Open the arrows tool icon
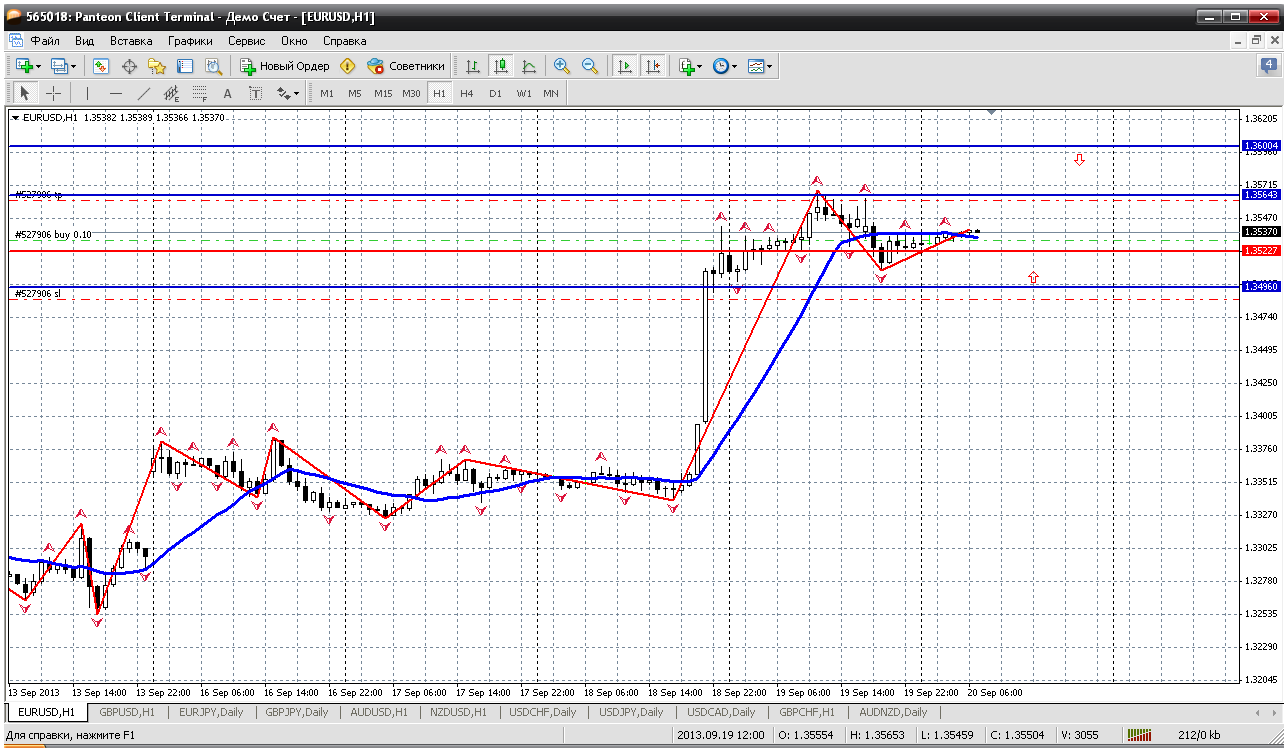 (283, 93)
